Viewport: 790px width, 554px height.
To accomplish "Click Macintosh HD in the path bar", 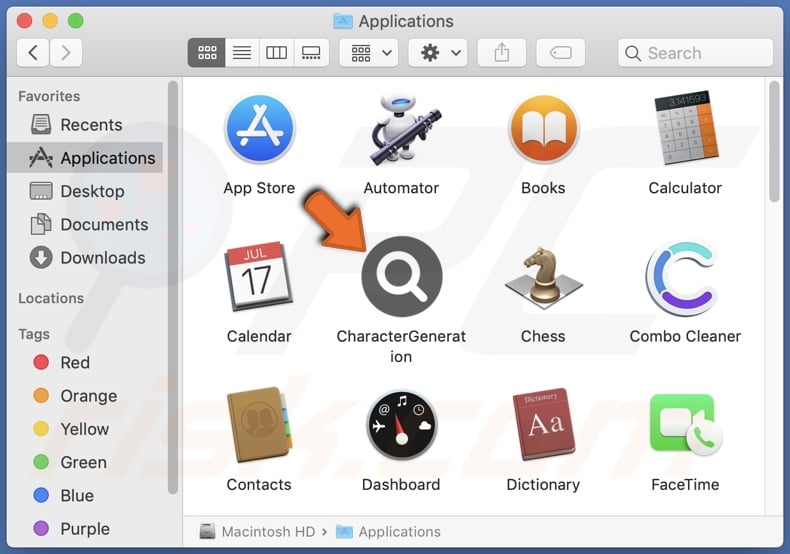I will (257, 531).
